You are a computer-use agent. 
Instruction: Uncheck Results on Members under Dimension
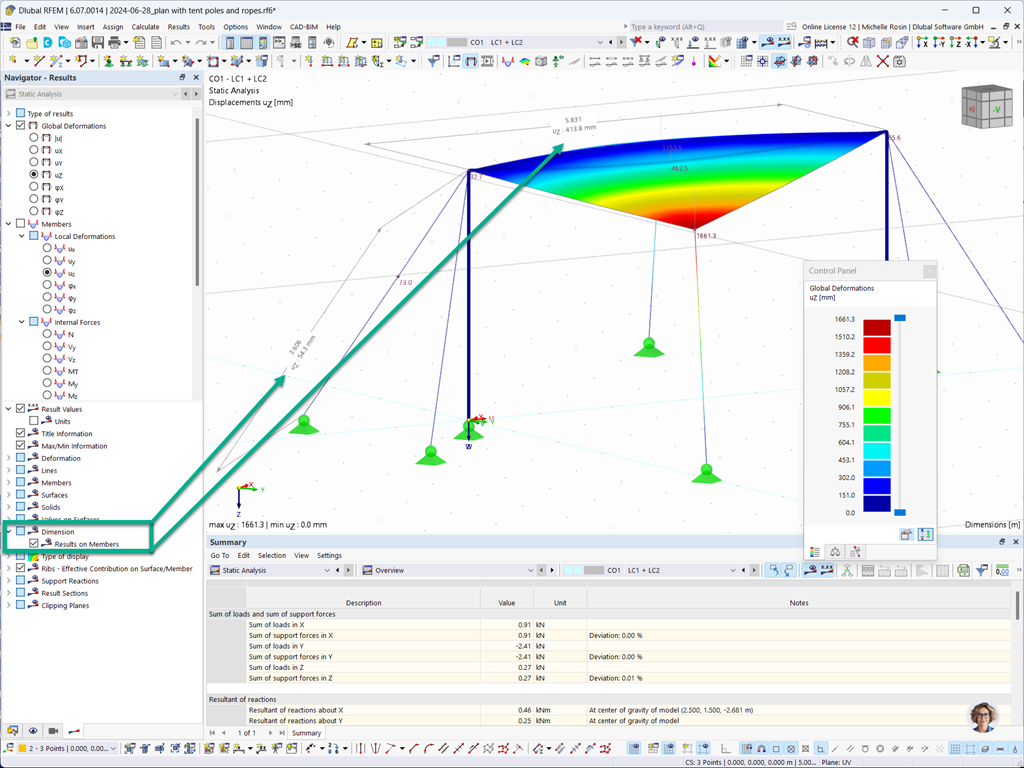coord(36,543)
